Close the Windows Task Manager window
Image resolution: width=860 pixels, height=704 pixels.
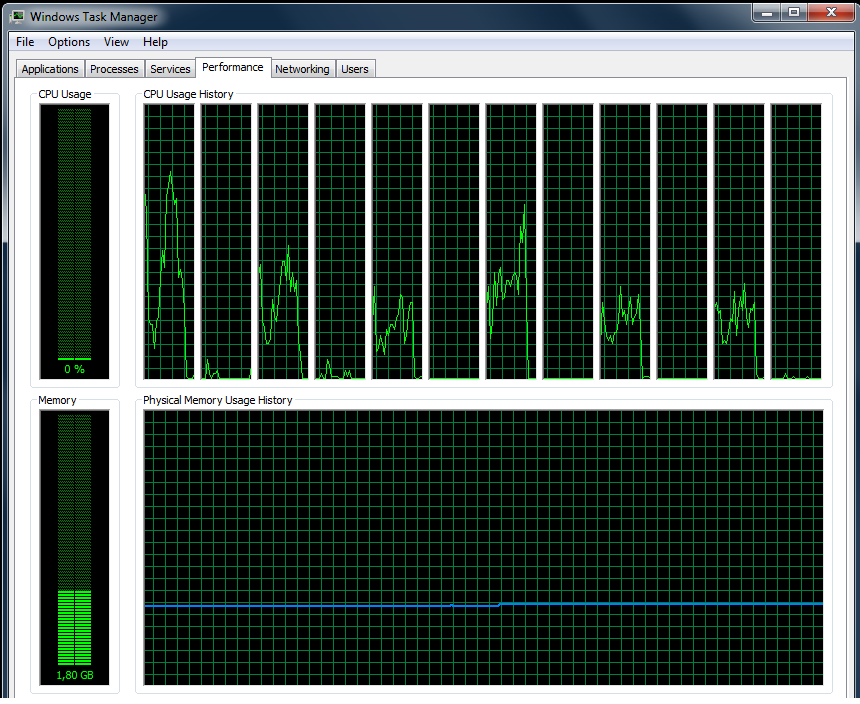[831, 13]
